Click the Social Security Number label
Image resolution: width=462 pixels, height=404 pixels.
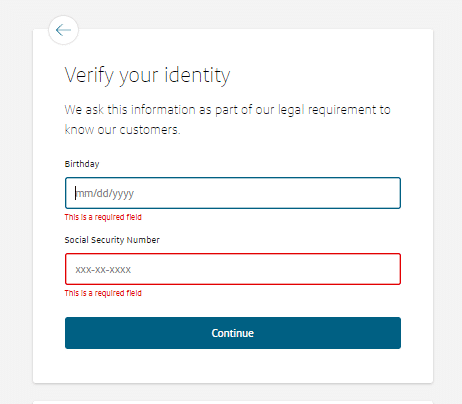click(x=112, y=240)
